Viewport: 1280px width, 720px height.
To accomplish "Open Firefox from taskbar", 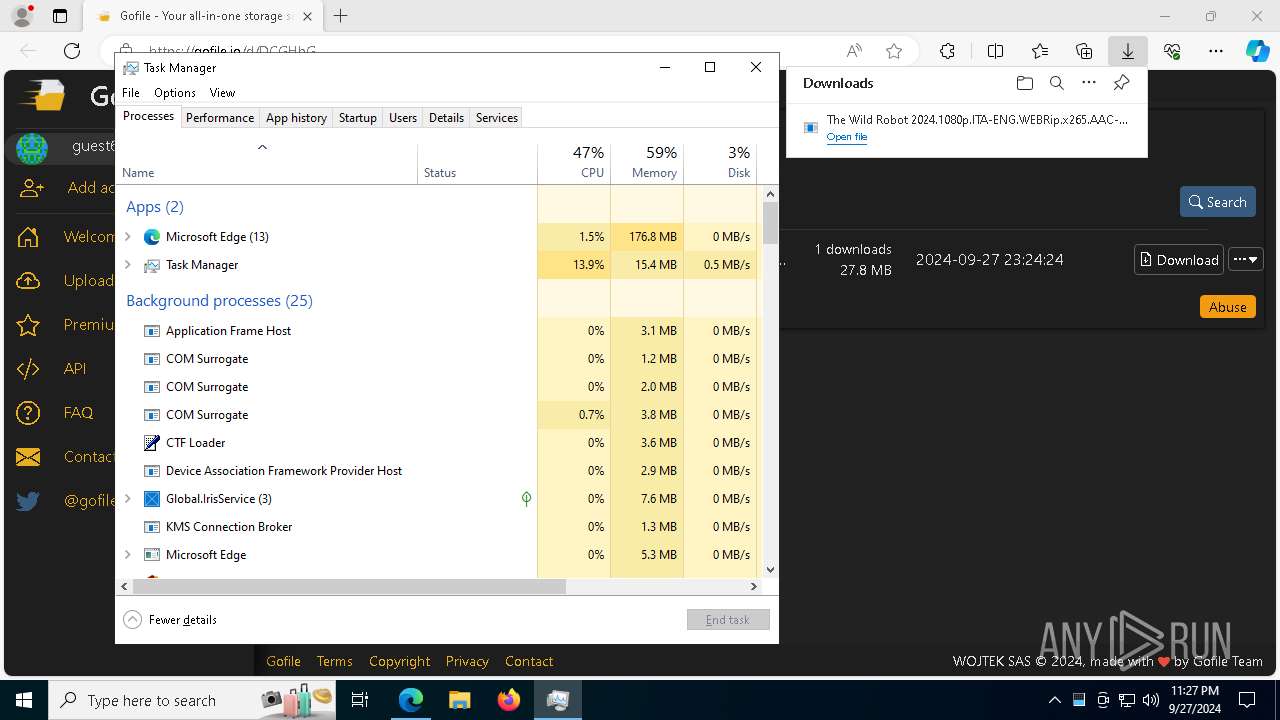I will 509,700.
